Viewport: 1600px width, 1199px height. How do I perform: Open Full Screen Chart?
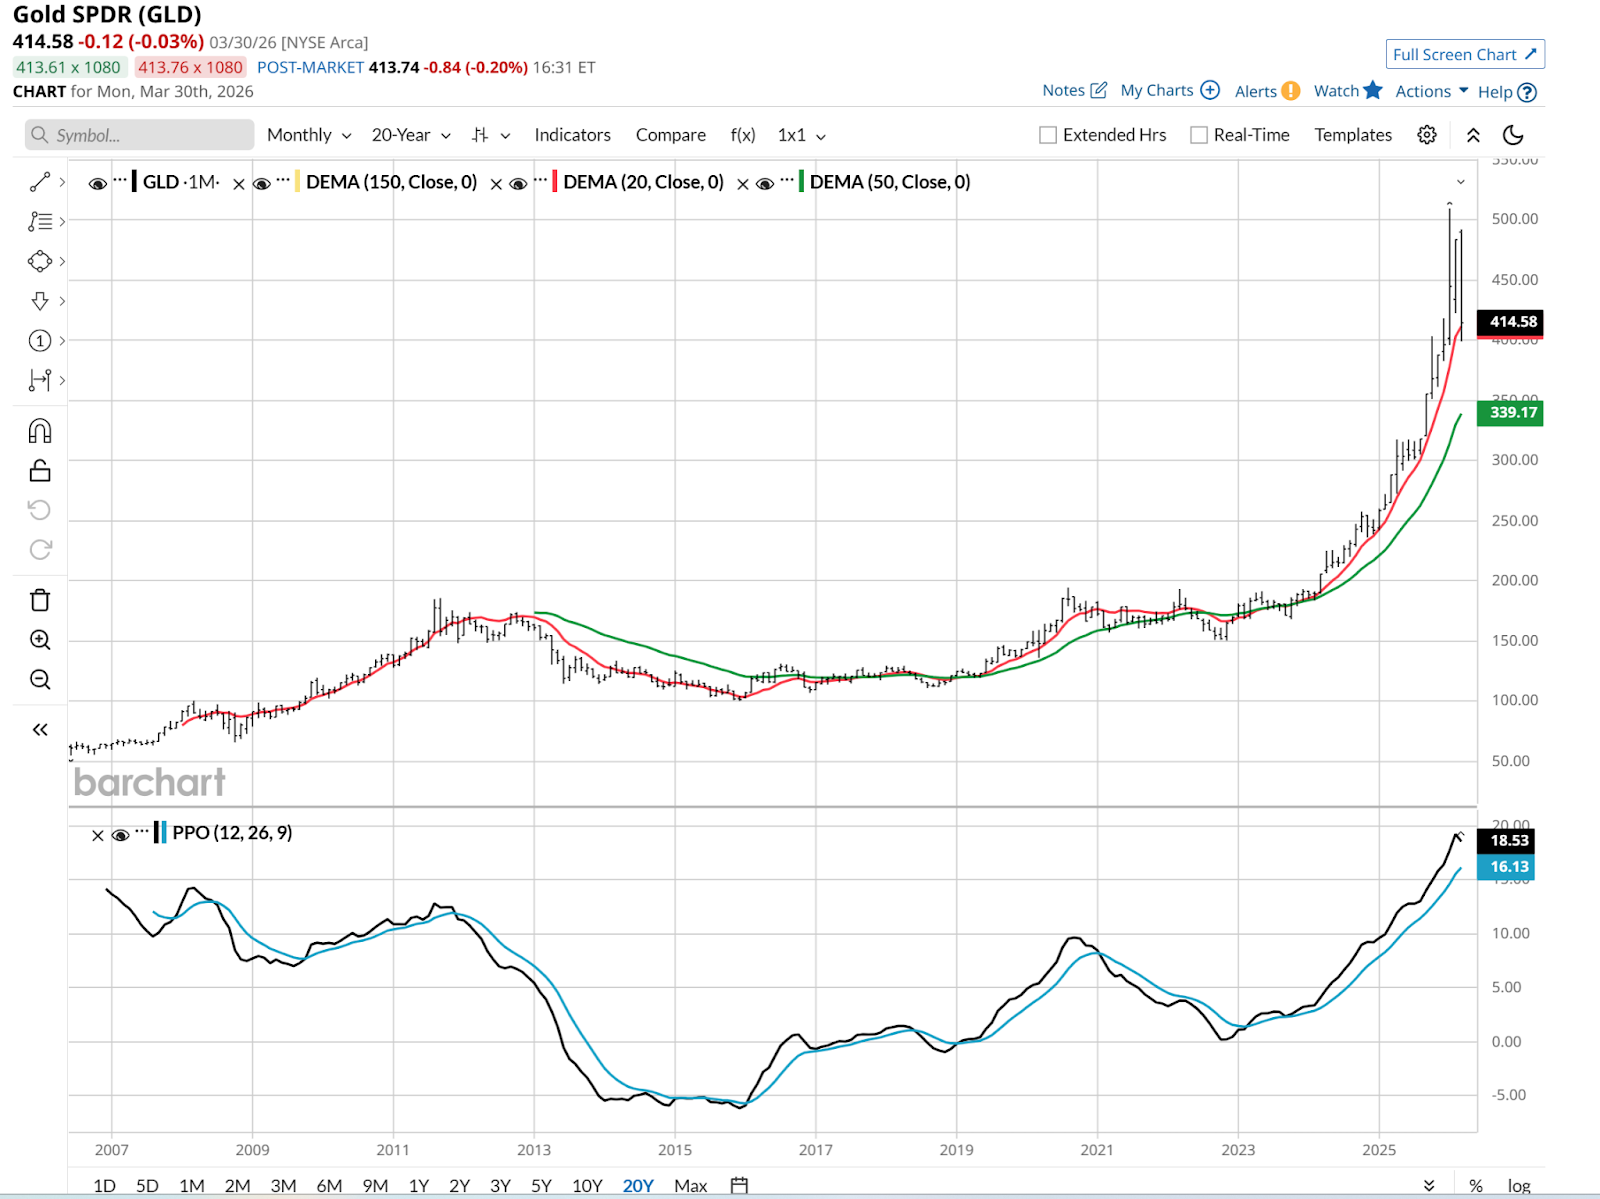click(x=1465, y=55)
